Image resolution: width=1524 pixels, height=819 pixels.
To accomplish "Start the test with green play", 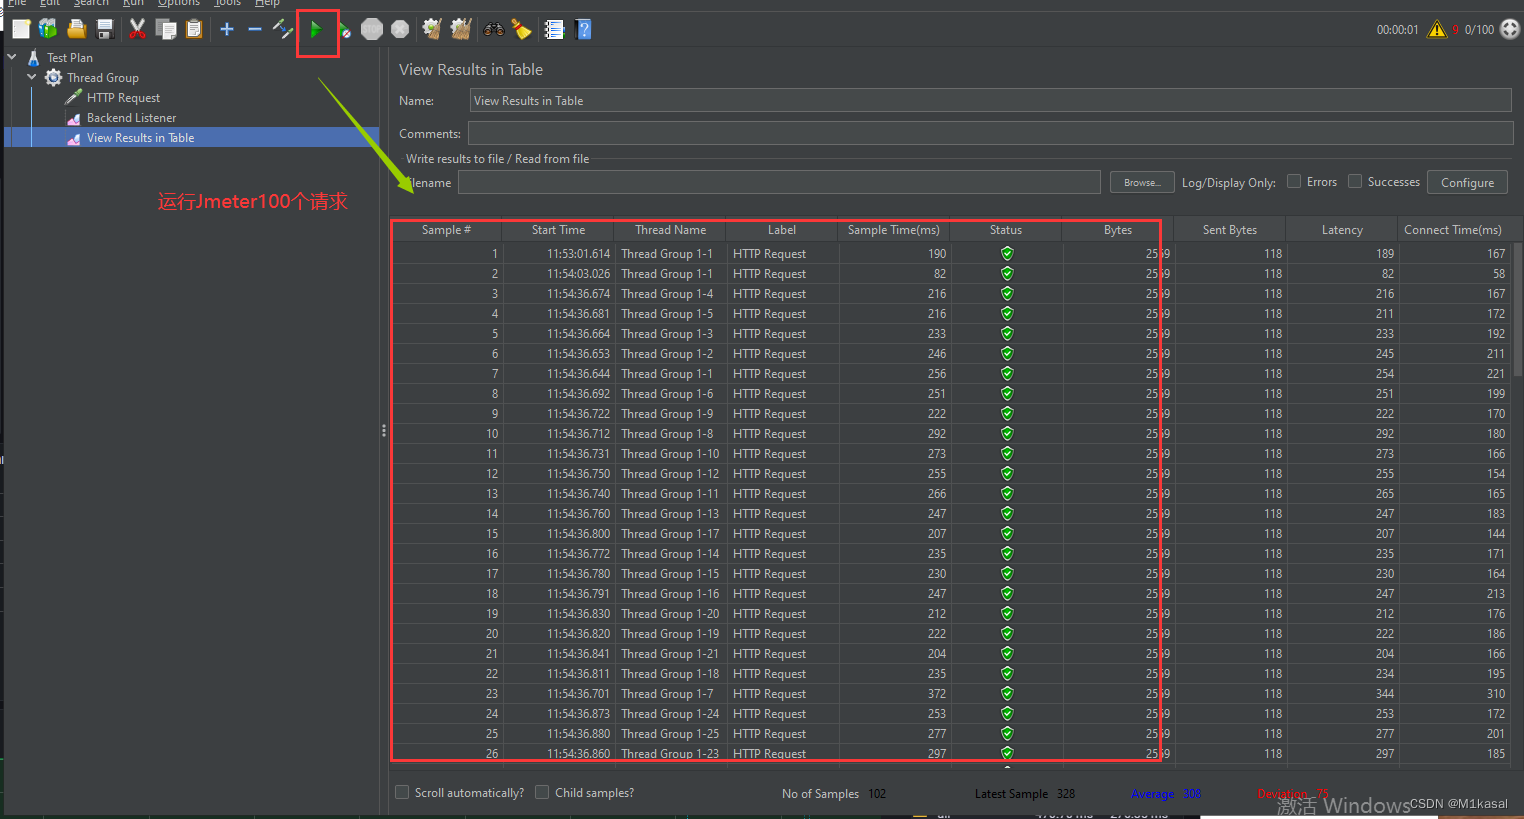I will 316,30.
